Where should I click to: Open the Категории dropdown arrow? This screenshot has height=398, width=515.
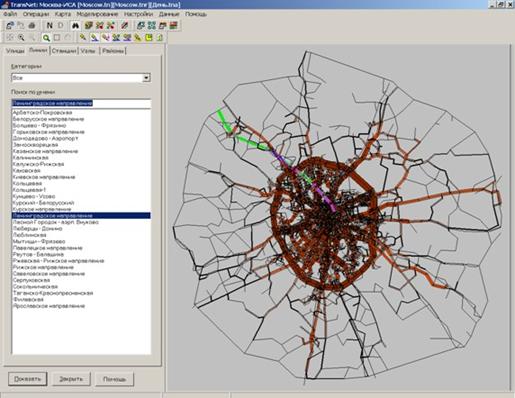point(146,78)
